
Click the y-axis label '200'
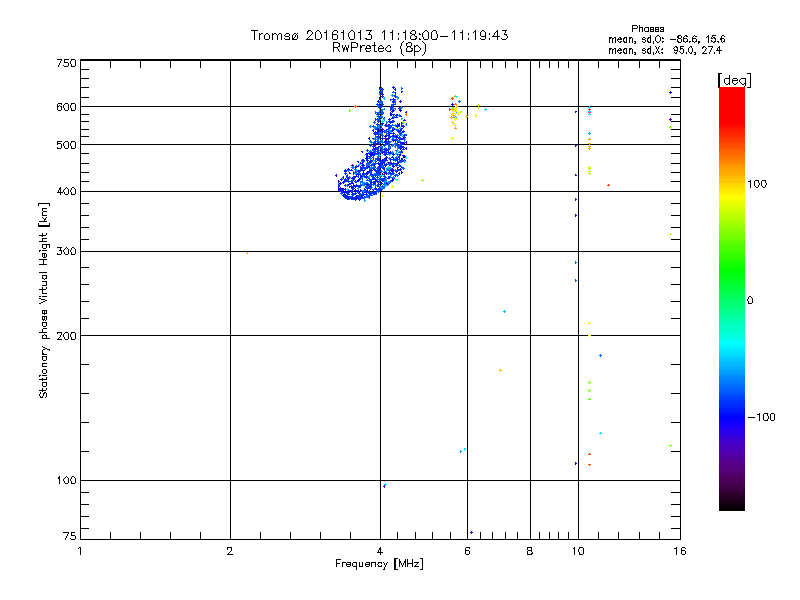pyautogui.click(x=66, y=336)
